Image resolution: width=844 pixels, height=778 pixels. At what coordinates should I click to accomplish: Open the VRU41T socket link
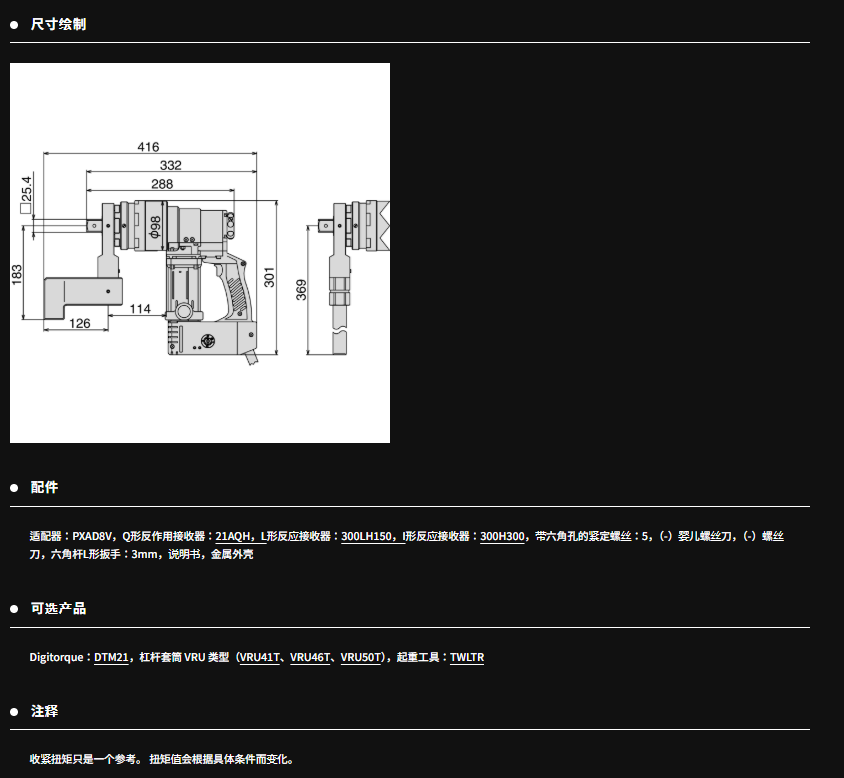pos(261,657)
